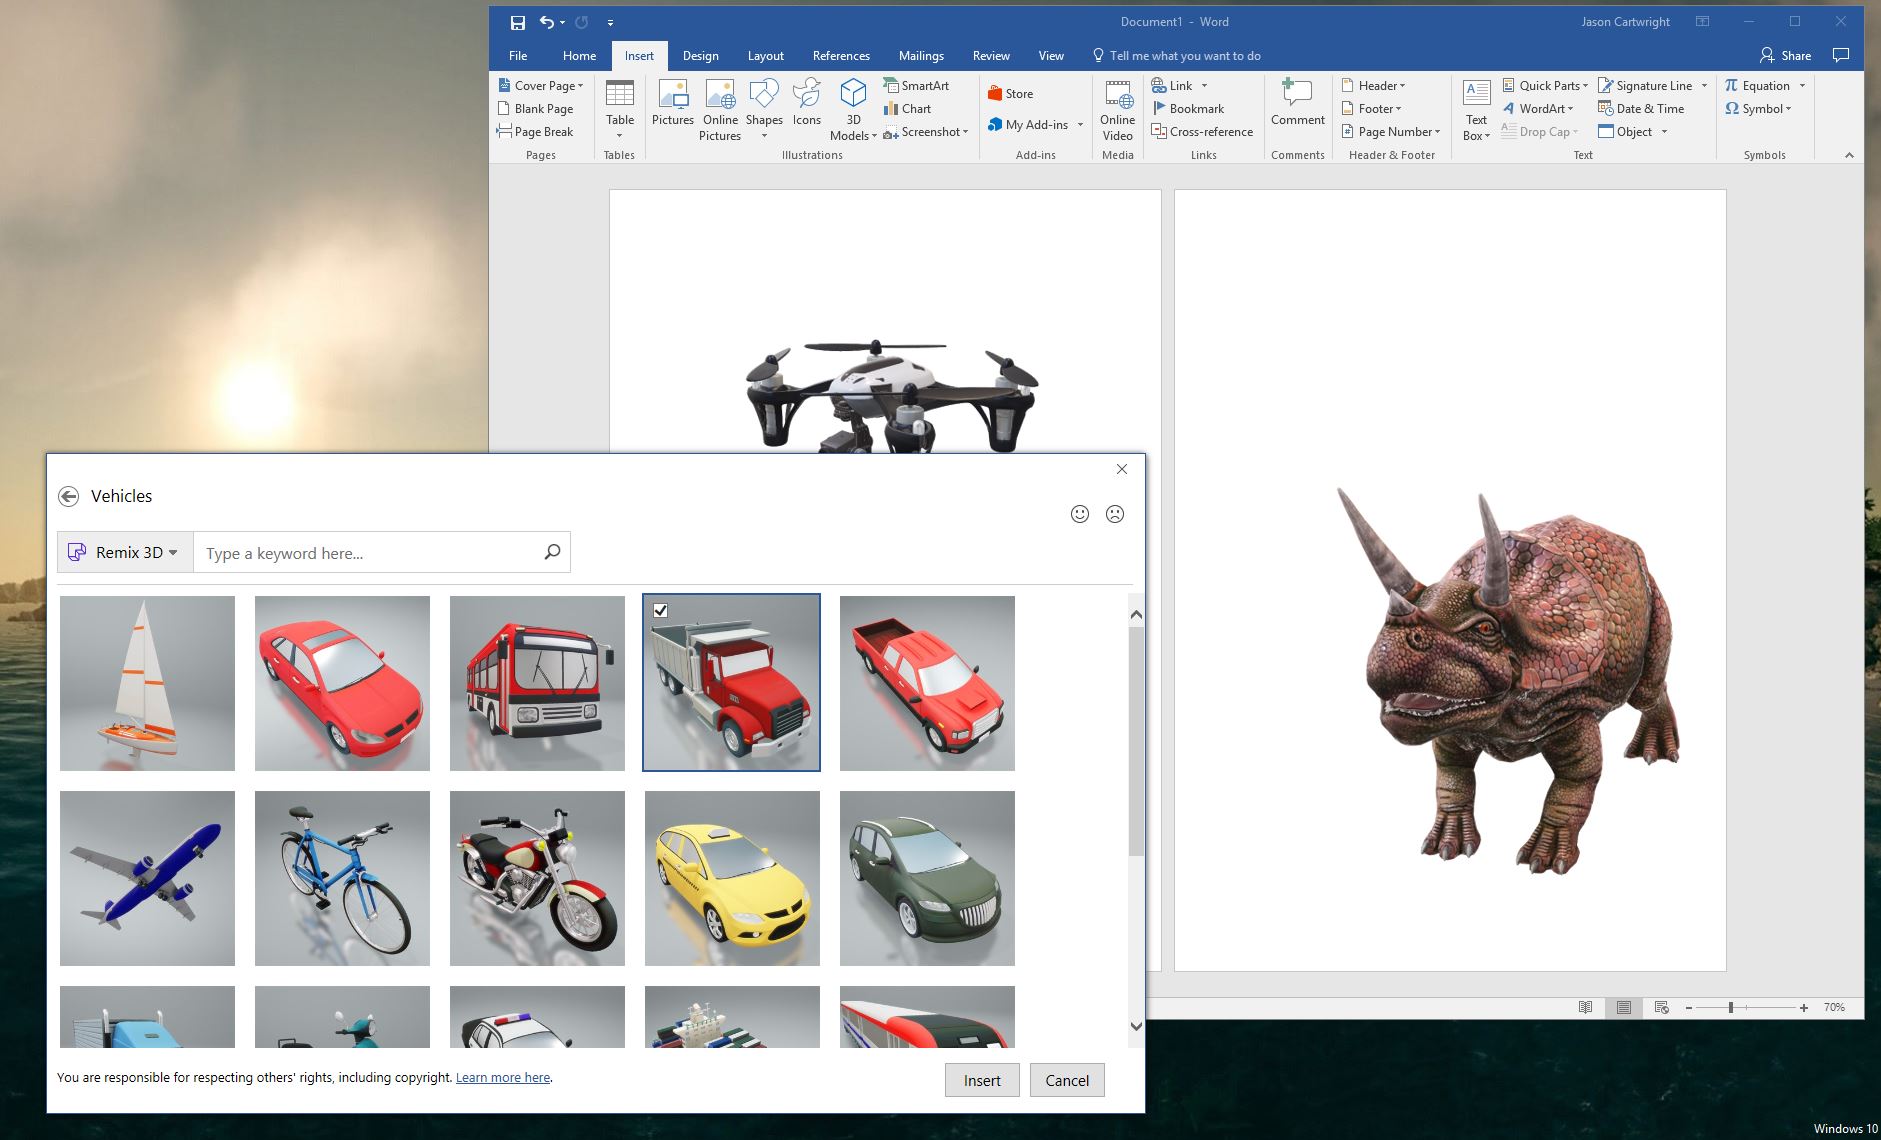Add a Bookmark
The width and height of the screenshot is (1881, 1140).
(x=1190, y=108)
